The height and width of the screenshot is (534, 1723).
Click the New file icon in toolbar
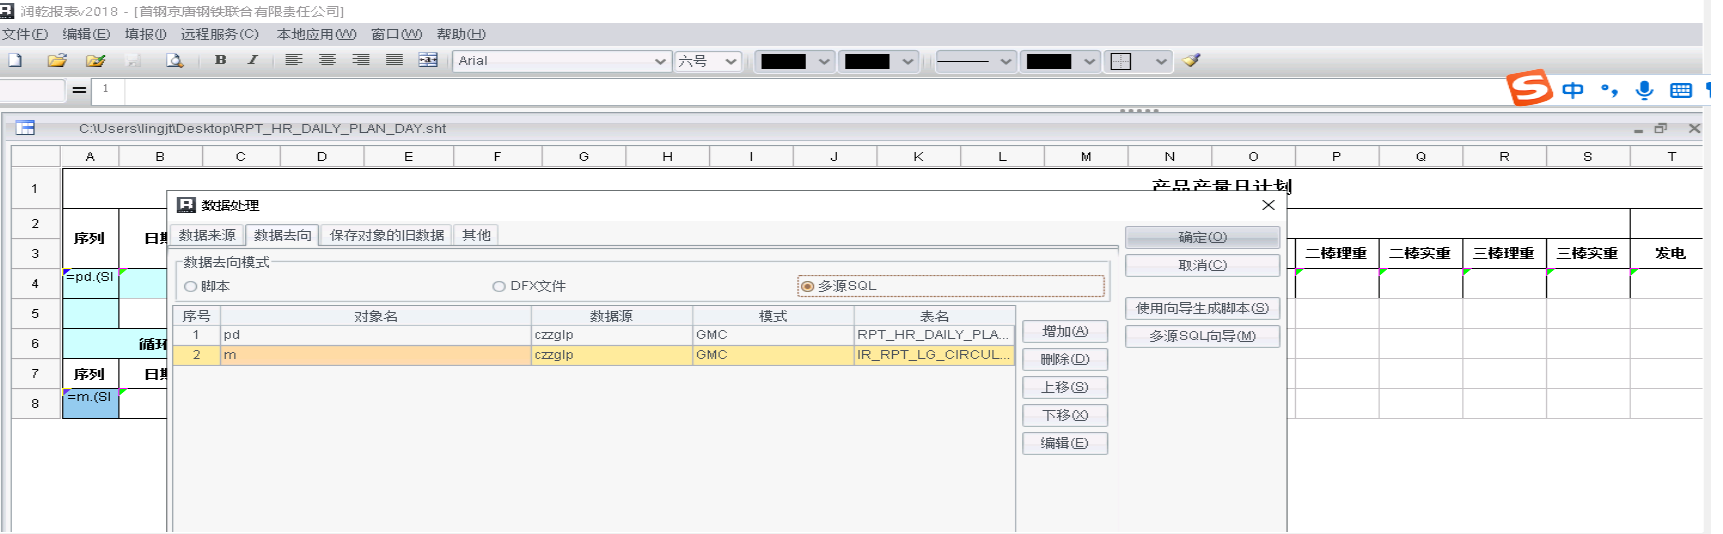15,61
